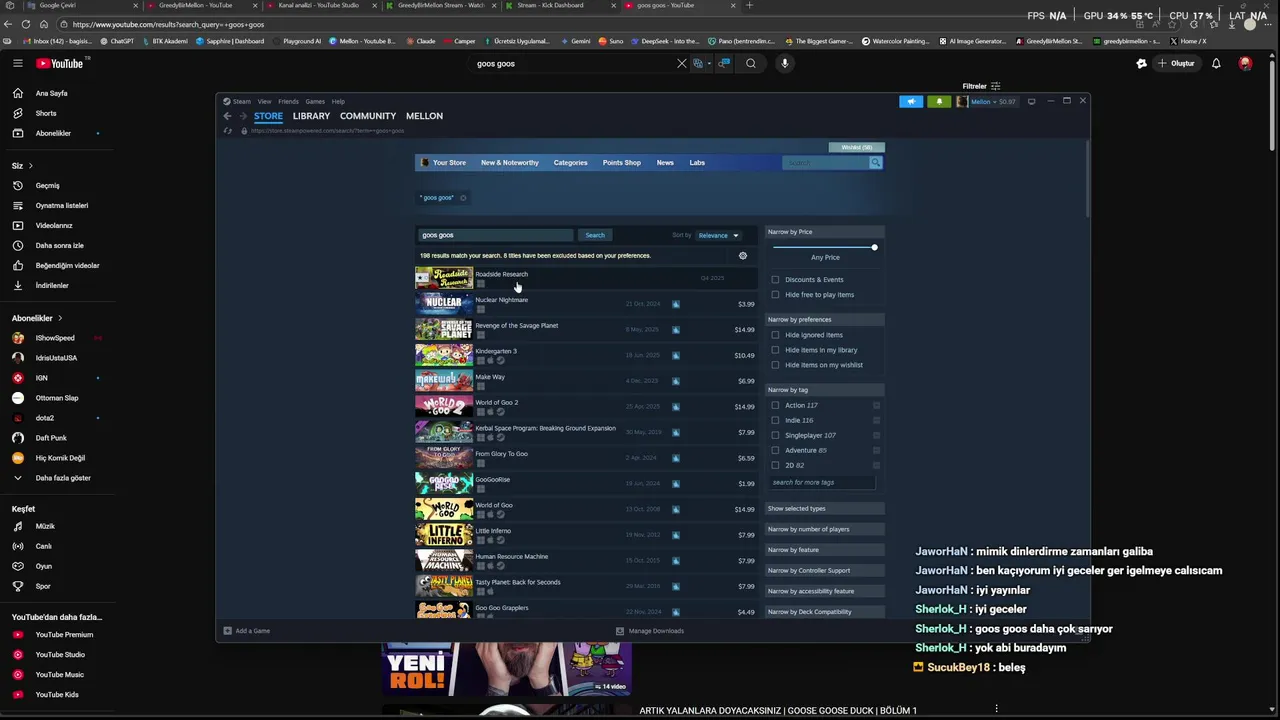Open Nuclear Nightmare search result
Screen dimensions: 1280x720
click(586, 303)
